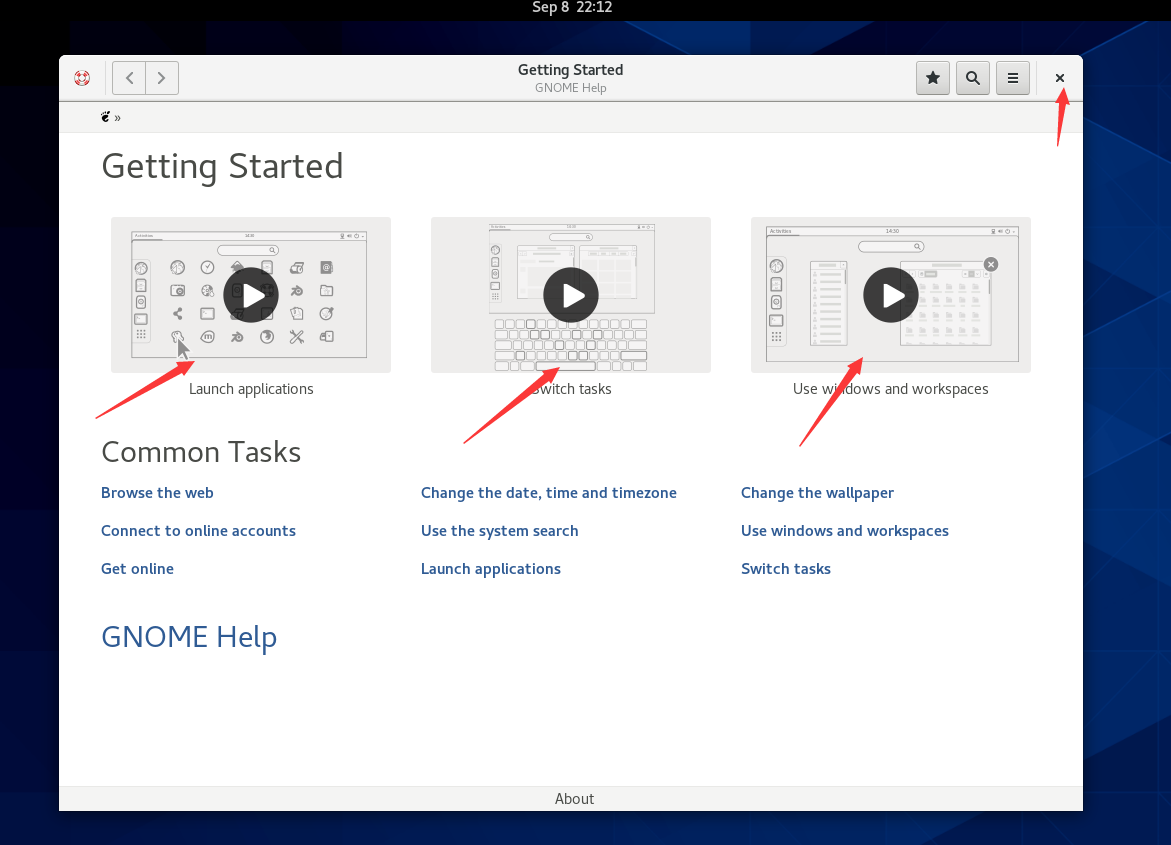
Task: Open Connect to online accounts link
Action: click(198, 531)
